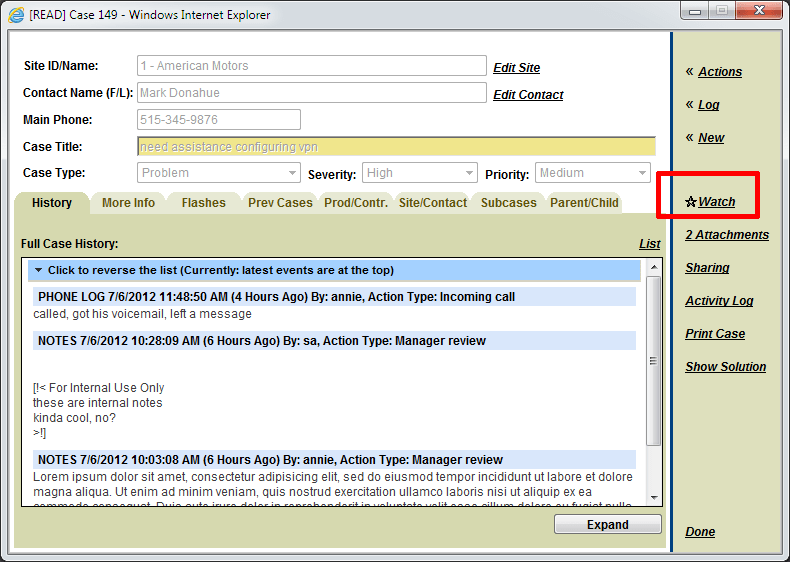This screenshot has height=562, width=790.
Task: Click the Done link
Action: [x=700, y=532]
